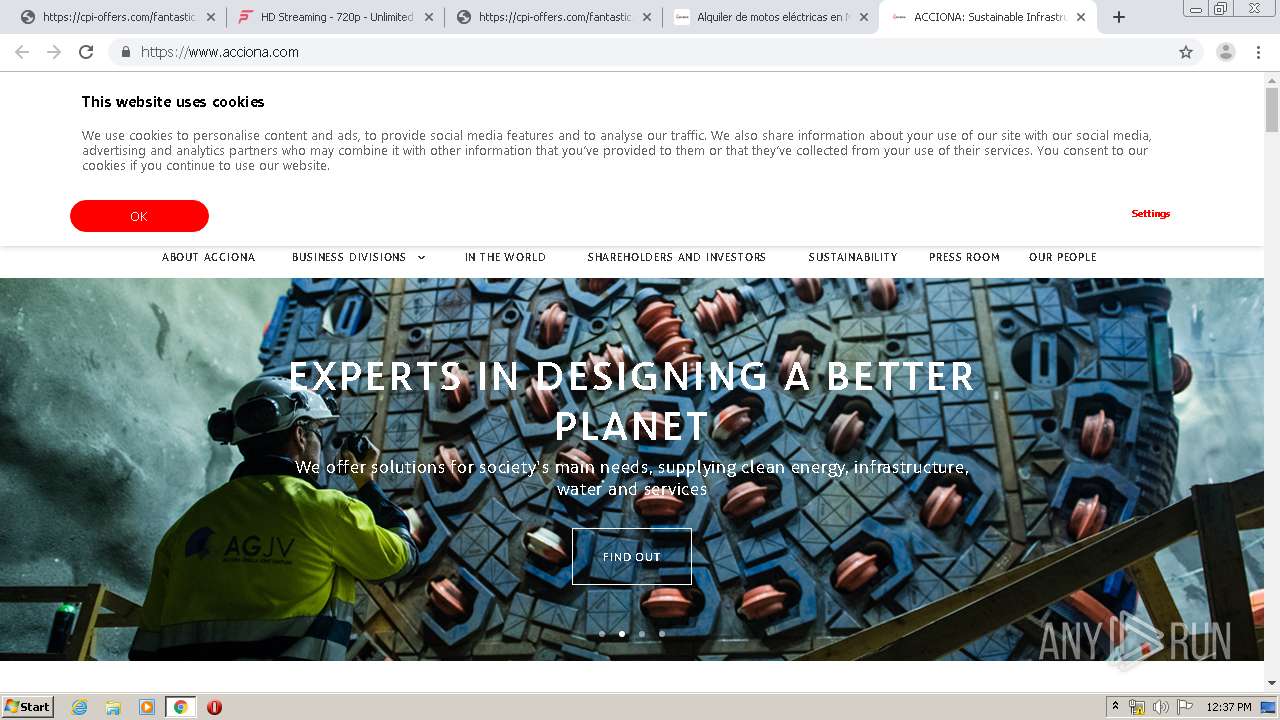
Task: Click the volume speaker tray icon
Action: 1161,707
